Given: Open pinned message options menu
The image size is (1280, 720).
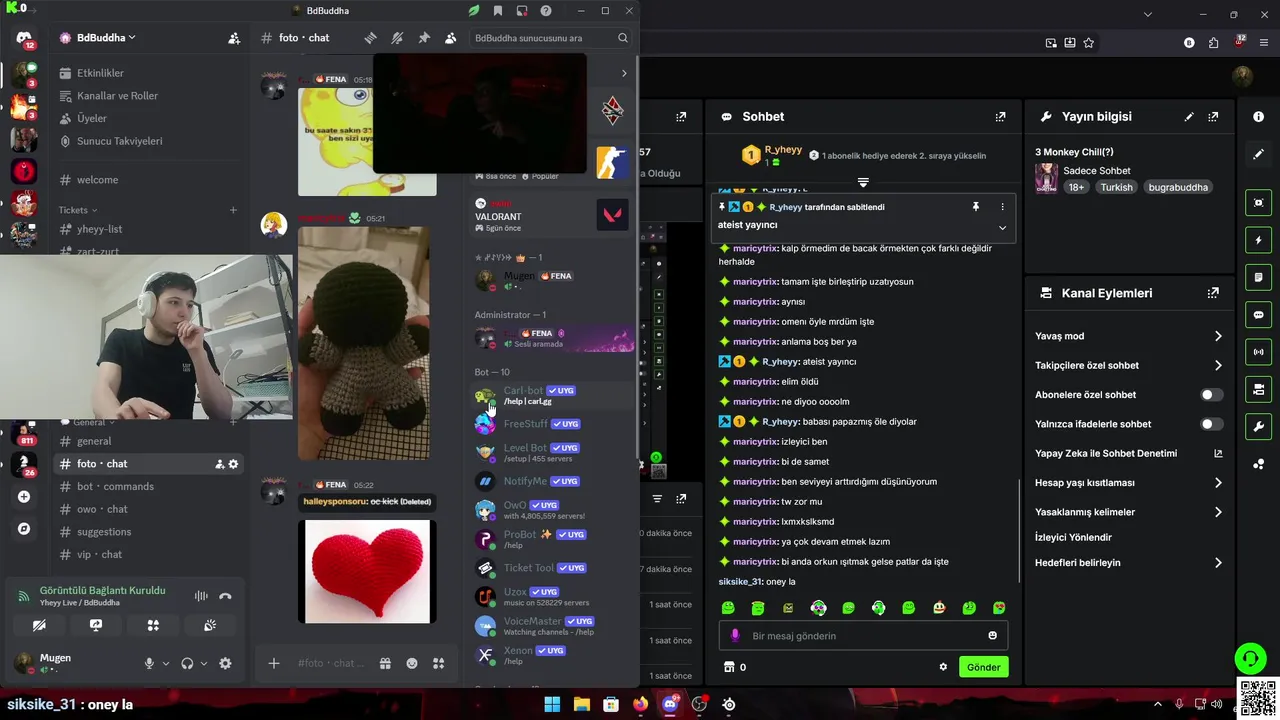Looking at the screenshot, I should [1002, 207].
